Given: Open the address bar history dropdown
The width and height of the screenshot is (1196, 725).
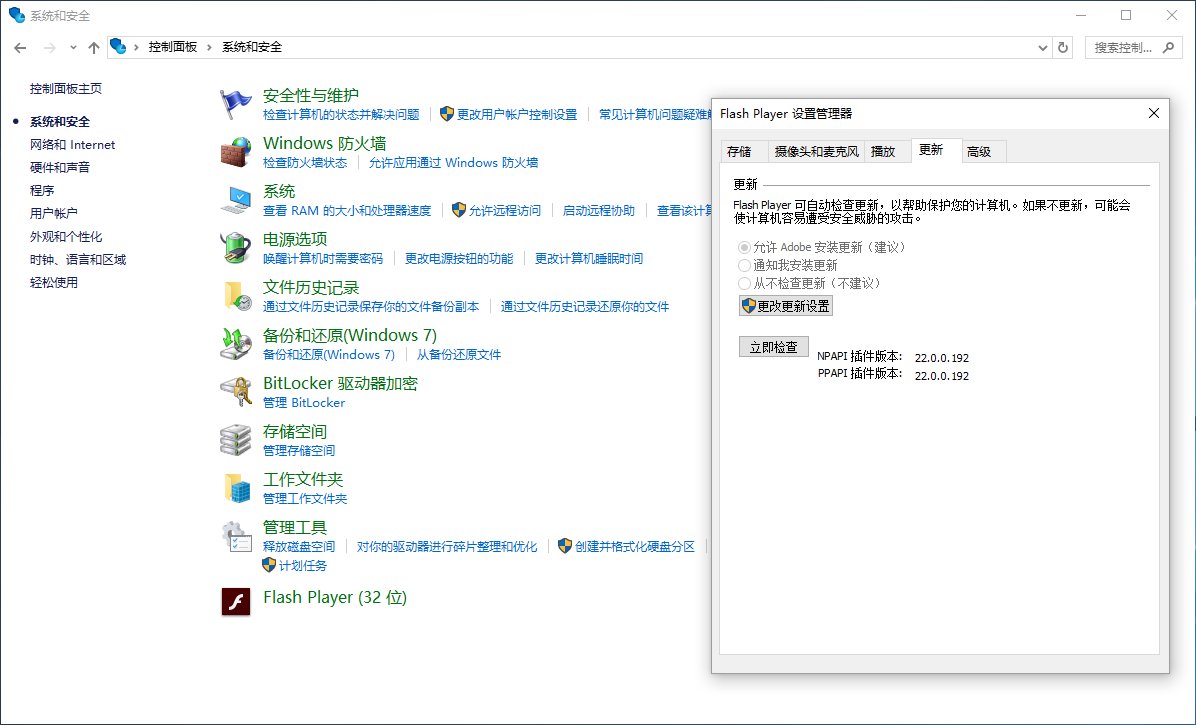Looking at the screenshot, I should click(x=1043, y=47).
